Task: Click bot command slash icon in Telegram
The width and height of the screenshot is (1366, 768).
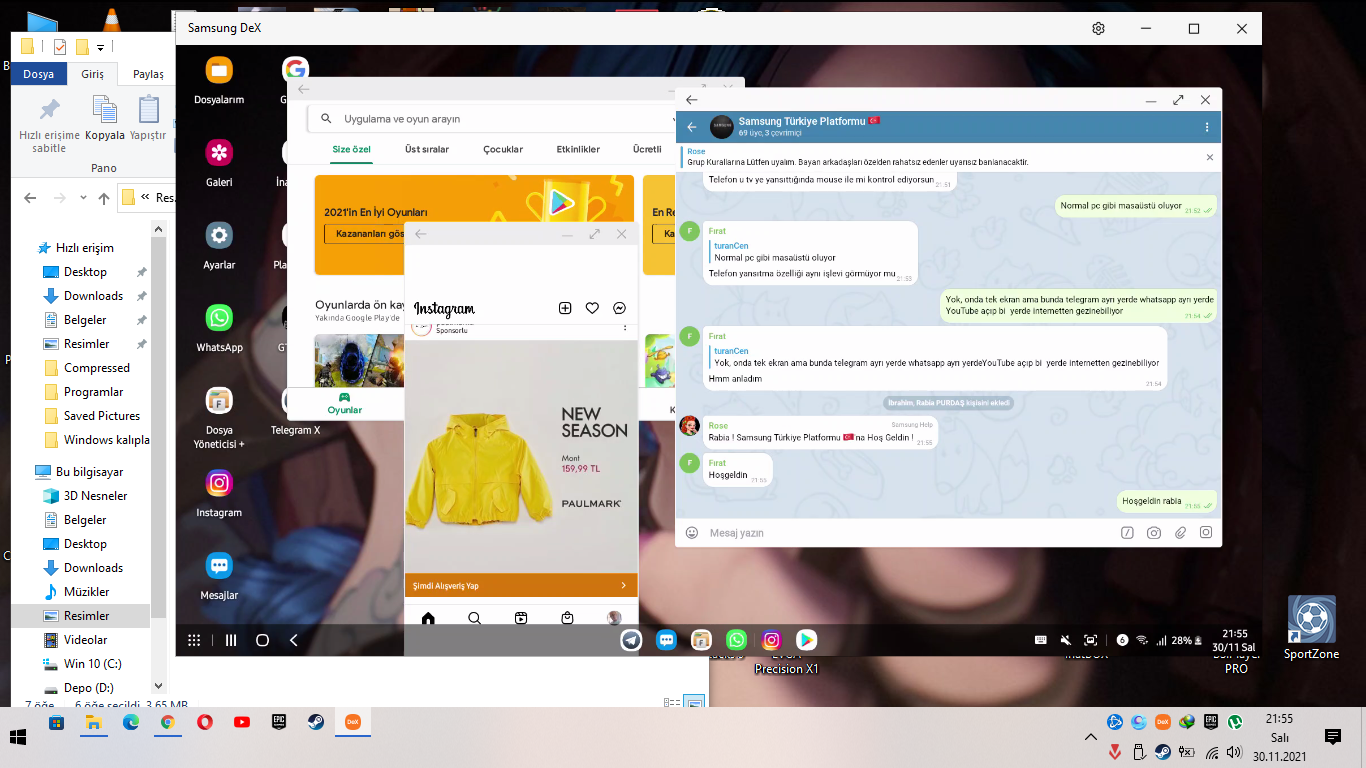Action: [x=1127, y=533]
